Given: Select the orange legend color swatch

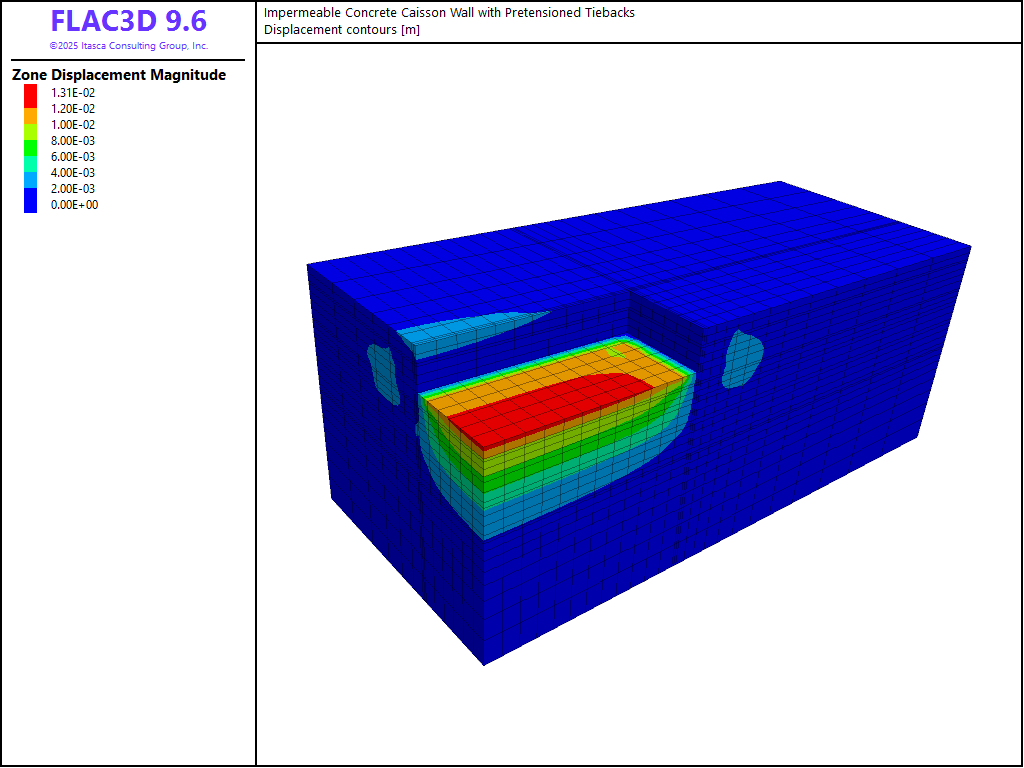Looking at the screenshot, I should point(30,114).
